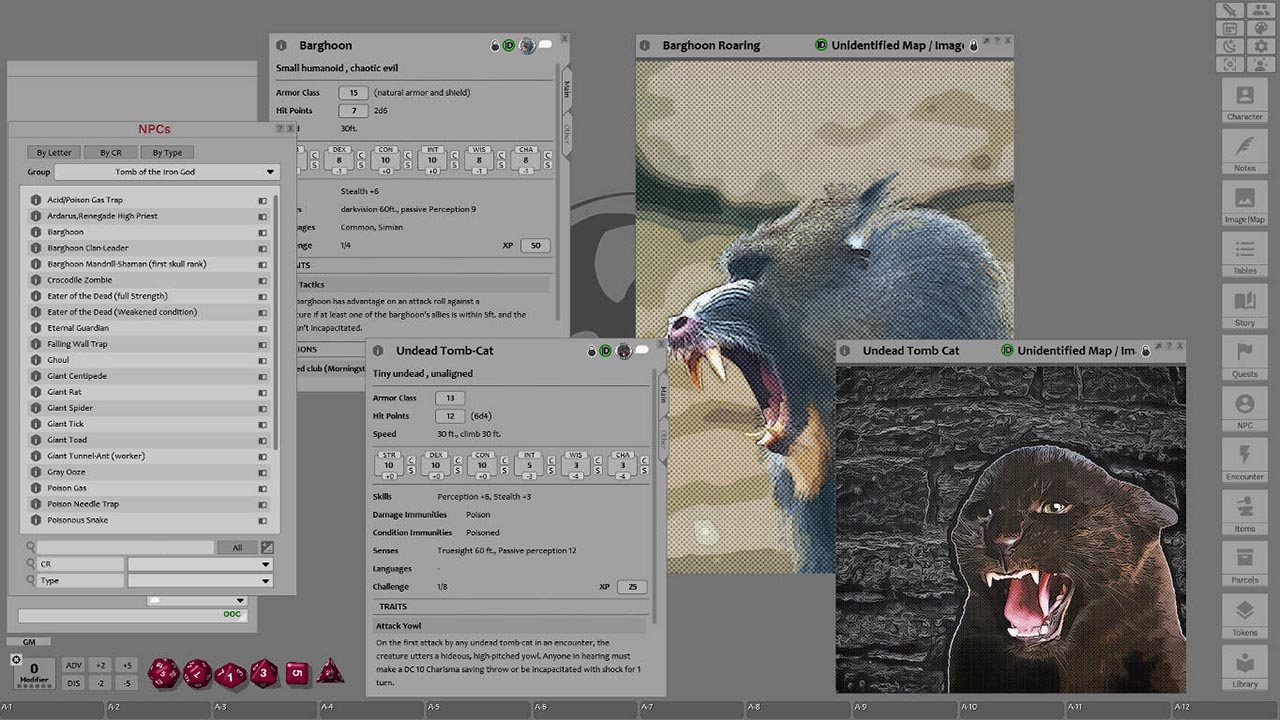Click the All button in the NPC filter bar

point(239,548)
